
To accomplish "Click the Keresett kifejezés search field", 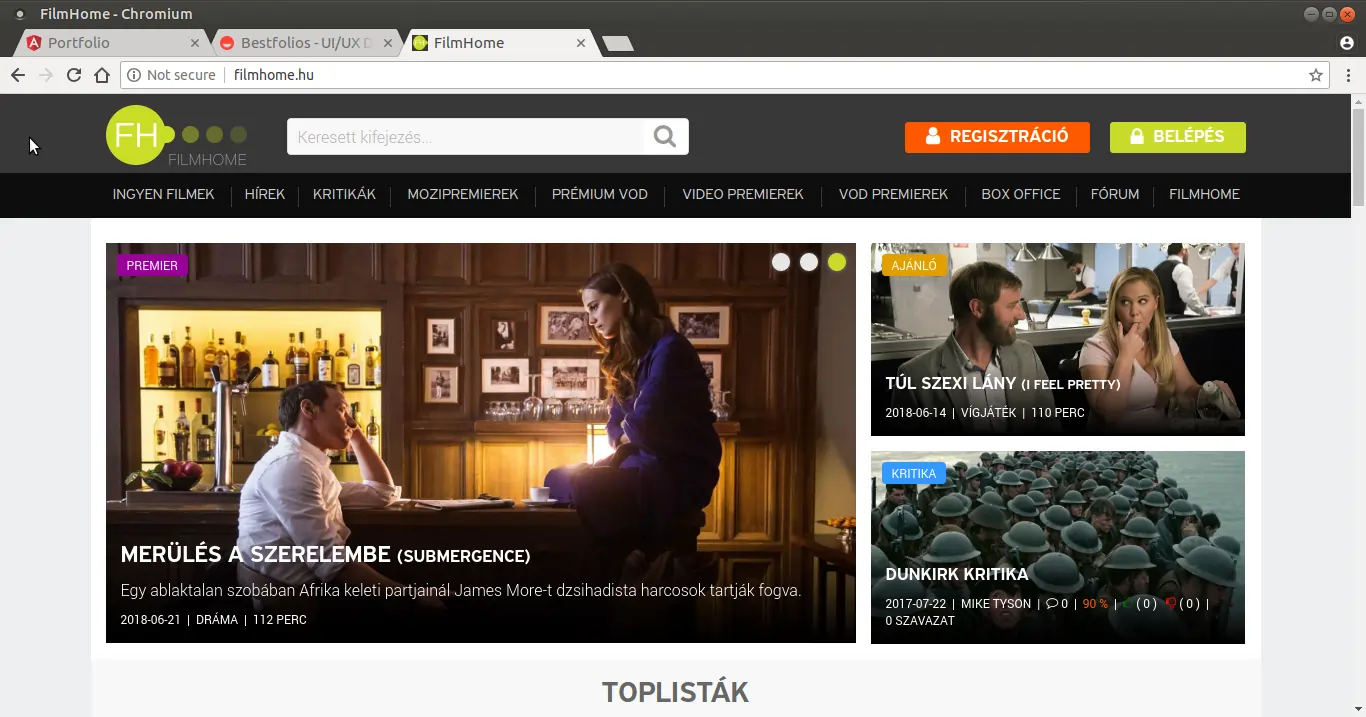I will (465, 137).
